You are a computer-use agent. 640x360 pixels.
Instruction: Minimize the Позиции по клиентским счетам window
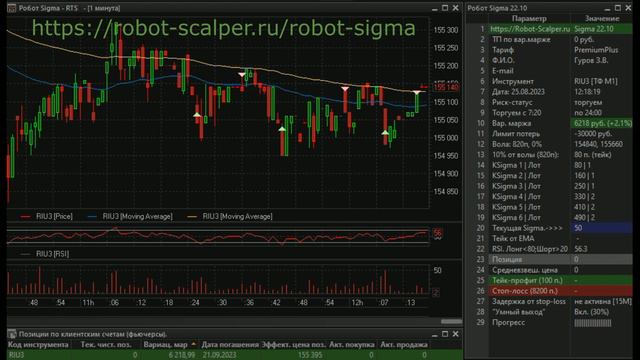point(434,334)
